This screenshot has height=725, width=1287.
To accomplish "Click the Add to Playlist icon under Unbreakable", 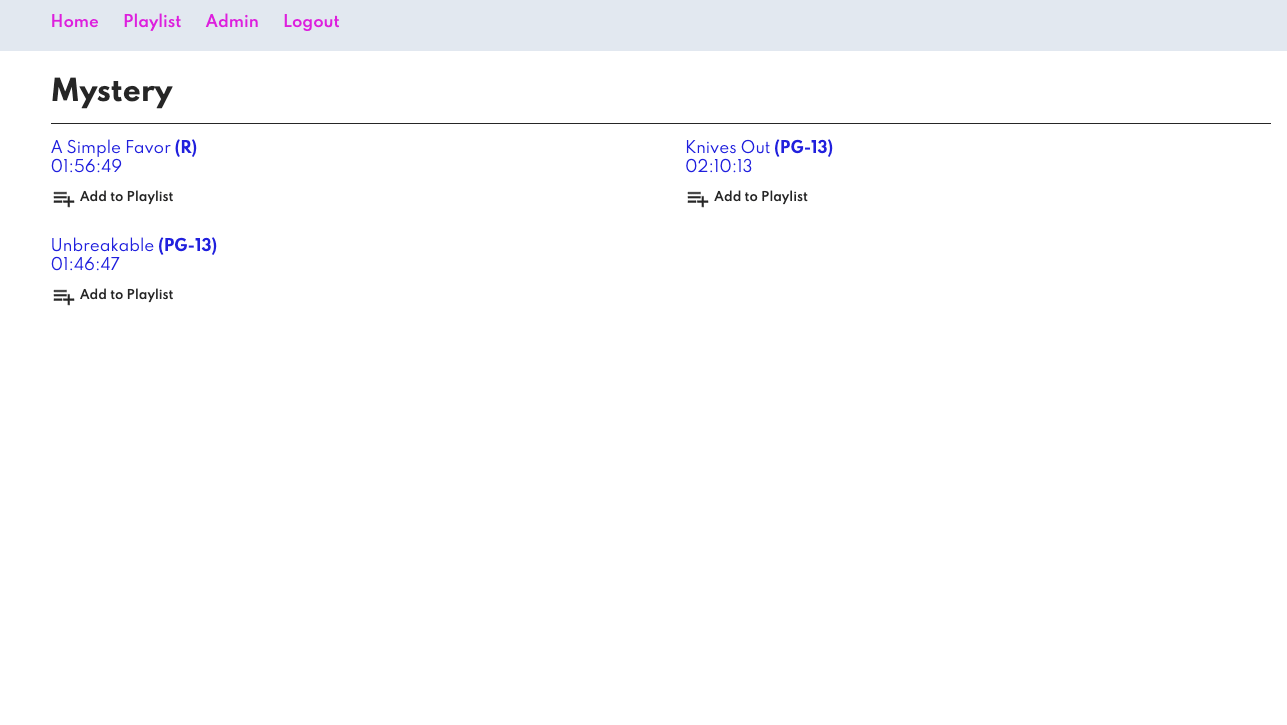I will (x=63, y=296).
